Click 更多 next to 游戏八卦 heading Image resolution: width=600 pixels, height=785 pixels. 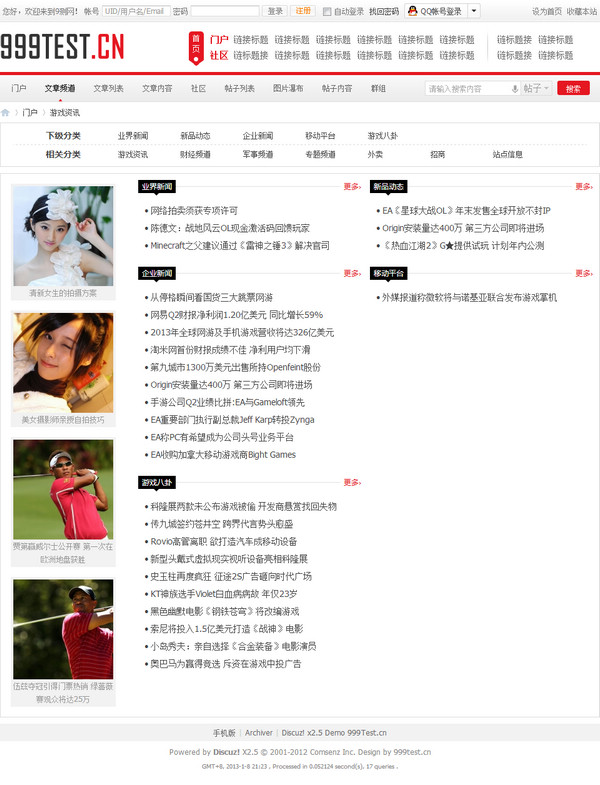(352, 483)
